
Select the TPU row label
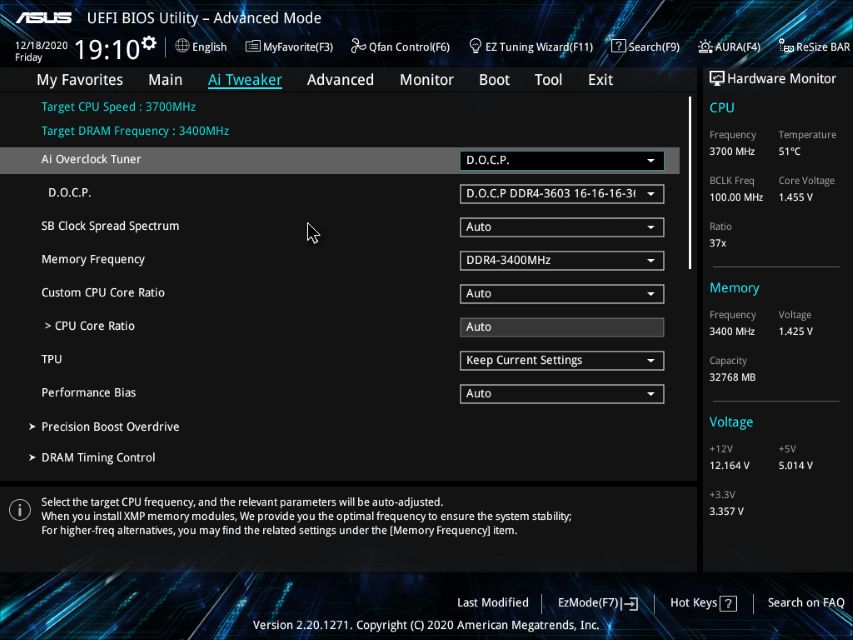[52, 359]
